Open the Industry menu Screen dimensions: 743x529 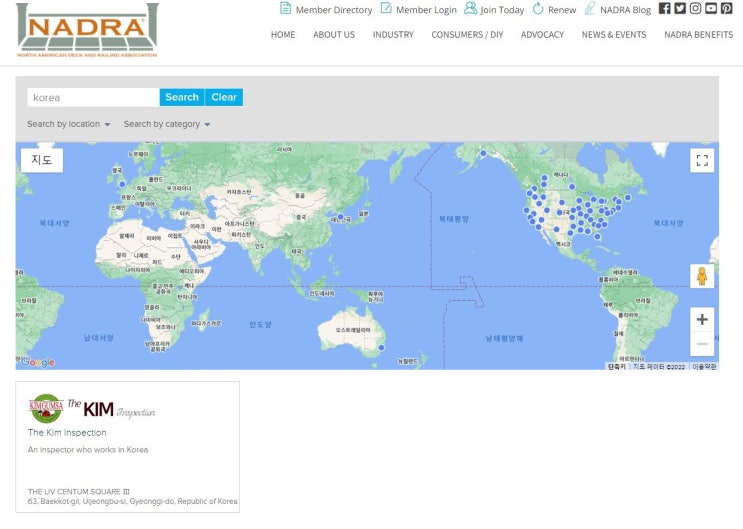tap(393, 35)
